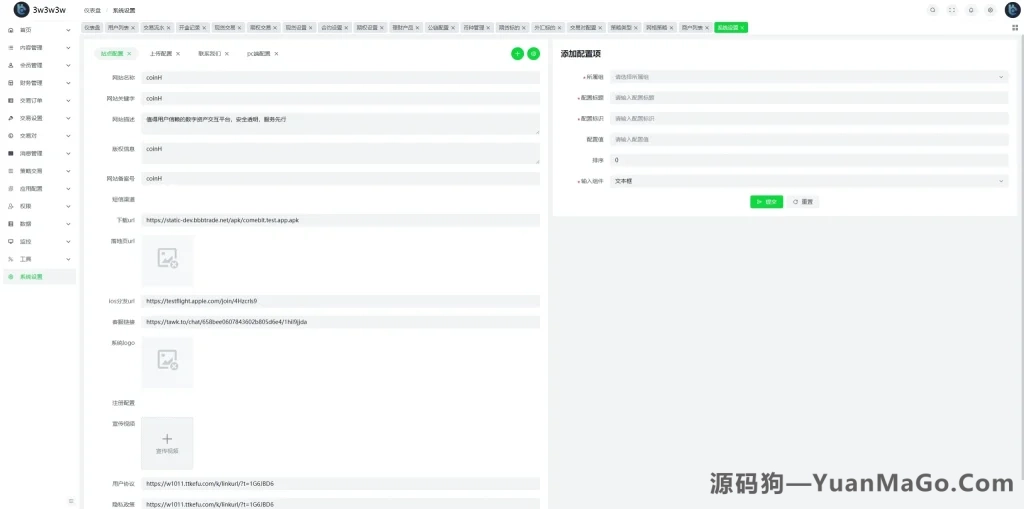This screenshot has width=1024, height=509.
Task: Click the 落地页url image placeholder
Action: 167,260
